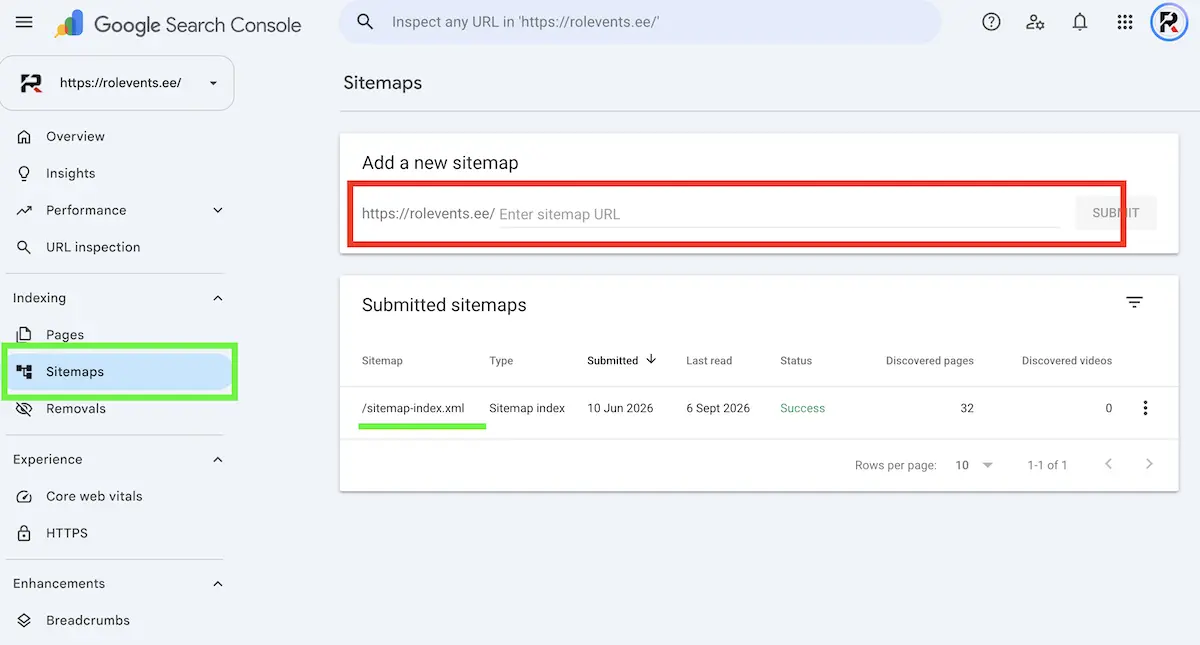The width and height of the screenshot is (1200, 645).
Task: Click the URL inspection search field
Action: pyautogui.click(x=640, y=22)
